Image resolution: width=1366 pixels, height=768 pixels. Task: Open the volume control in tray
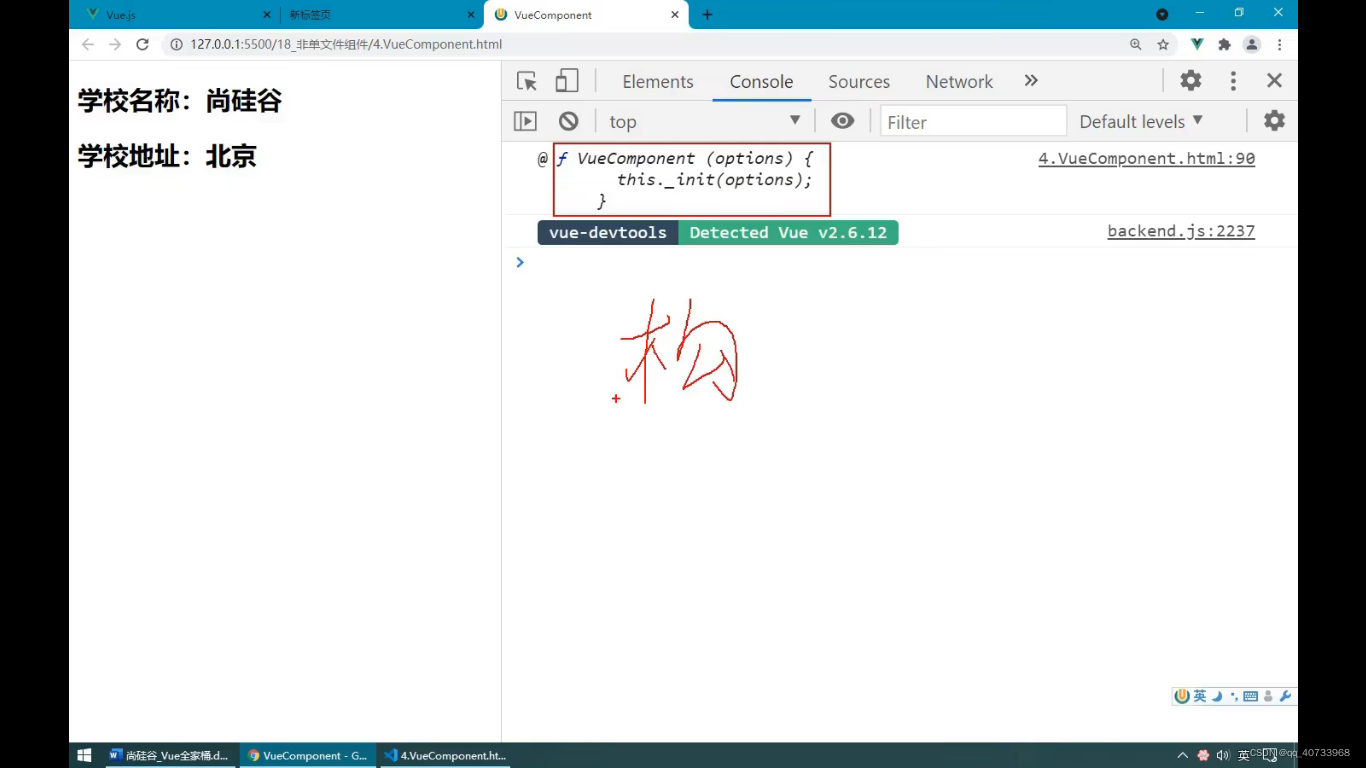coord(1223,755)
